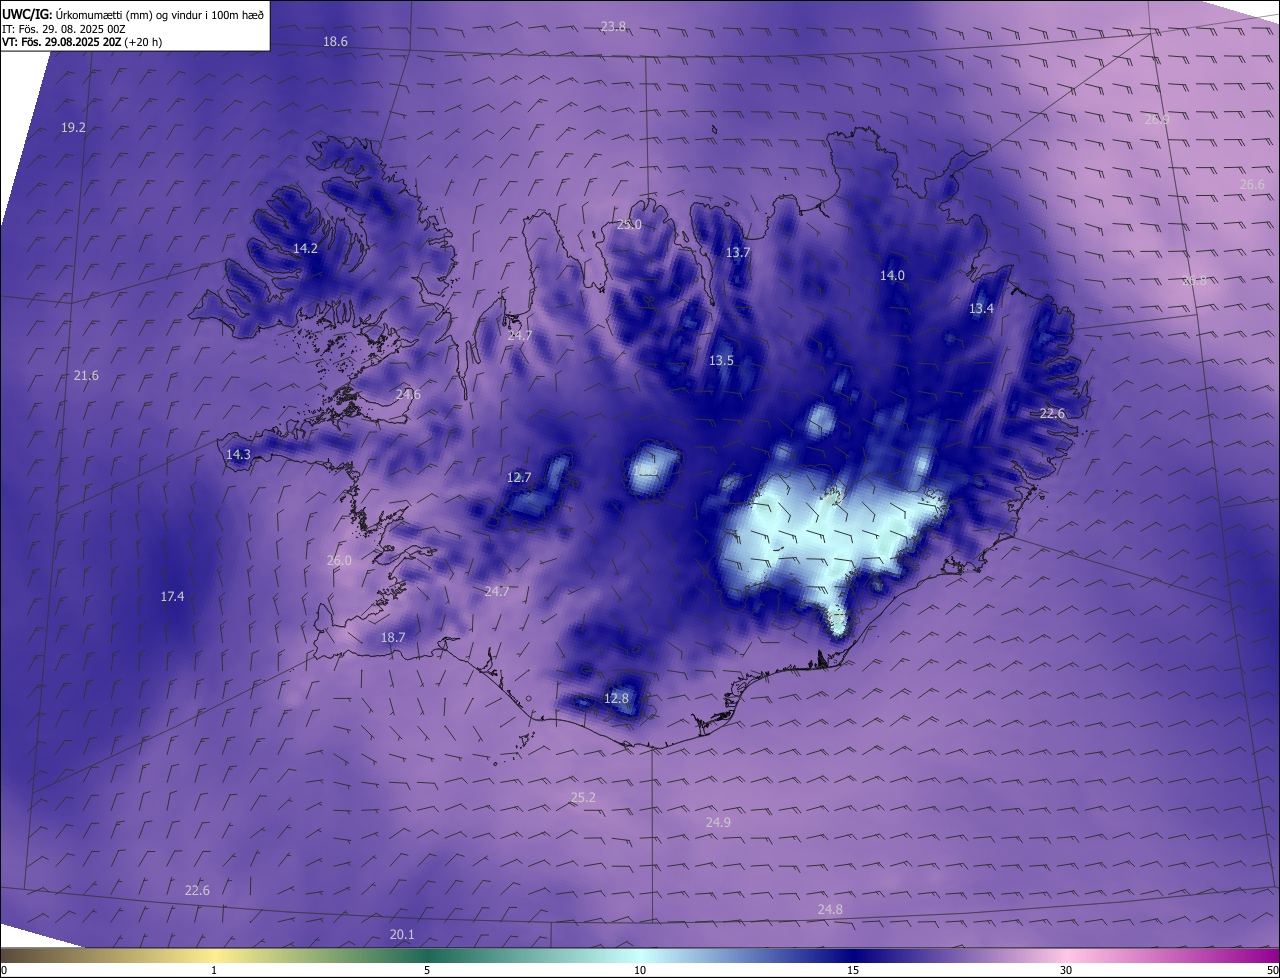The width and height of the screenshot is (1280, 978).
Task: Click the 23.8 value near the top edge
Action: click(x=613, y=27)
